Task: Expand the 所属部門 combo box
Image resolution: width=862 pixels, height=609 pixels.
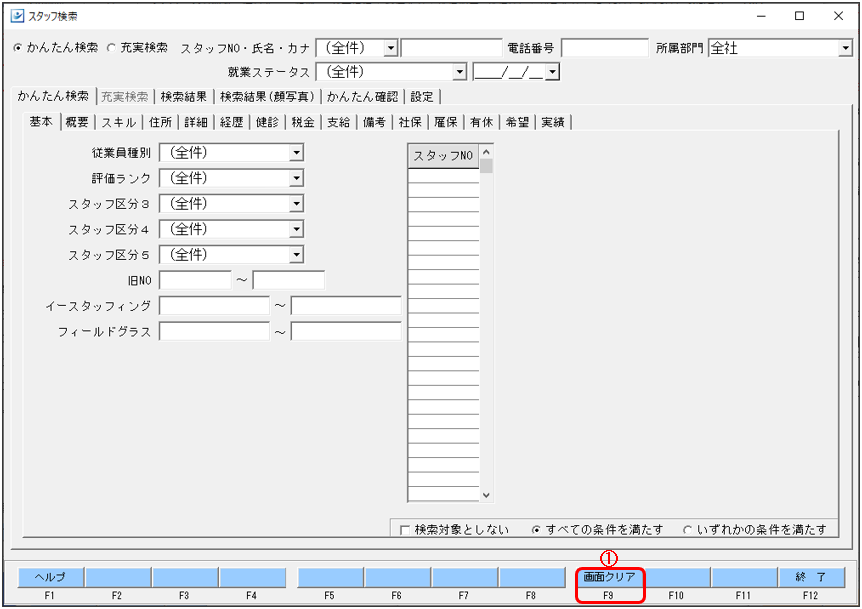Action: pos(846,48)
